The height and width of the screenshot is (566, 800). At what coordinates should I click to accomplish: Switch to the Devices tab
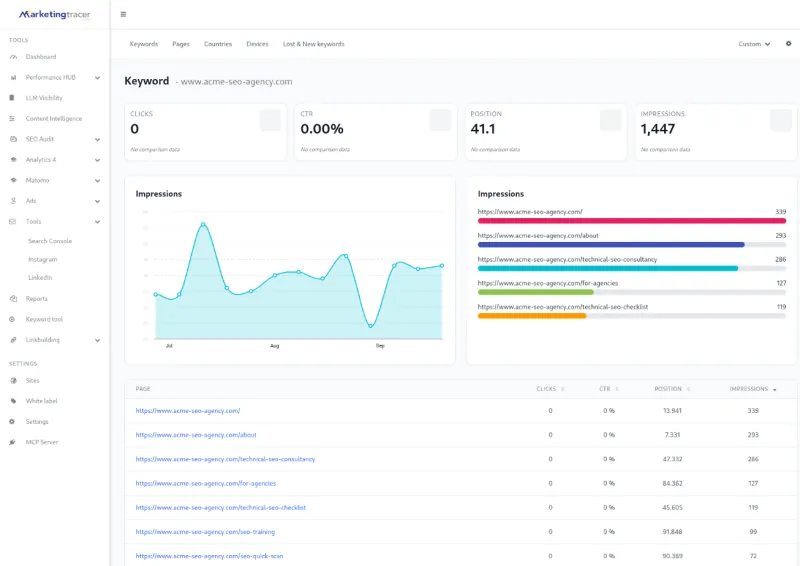click(257, 44)
